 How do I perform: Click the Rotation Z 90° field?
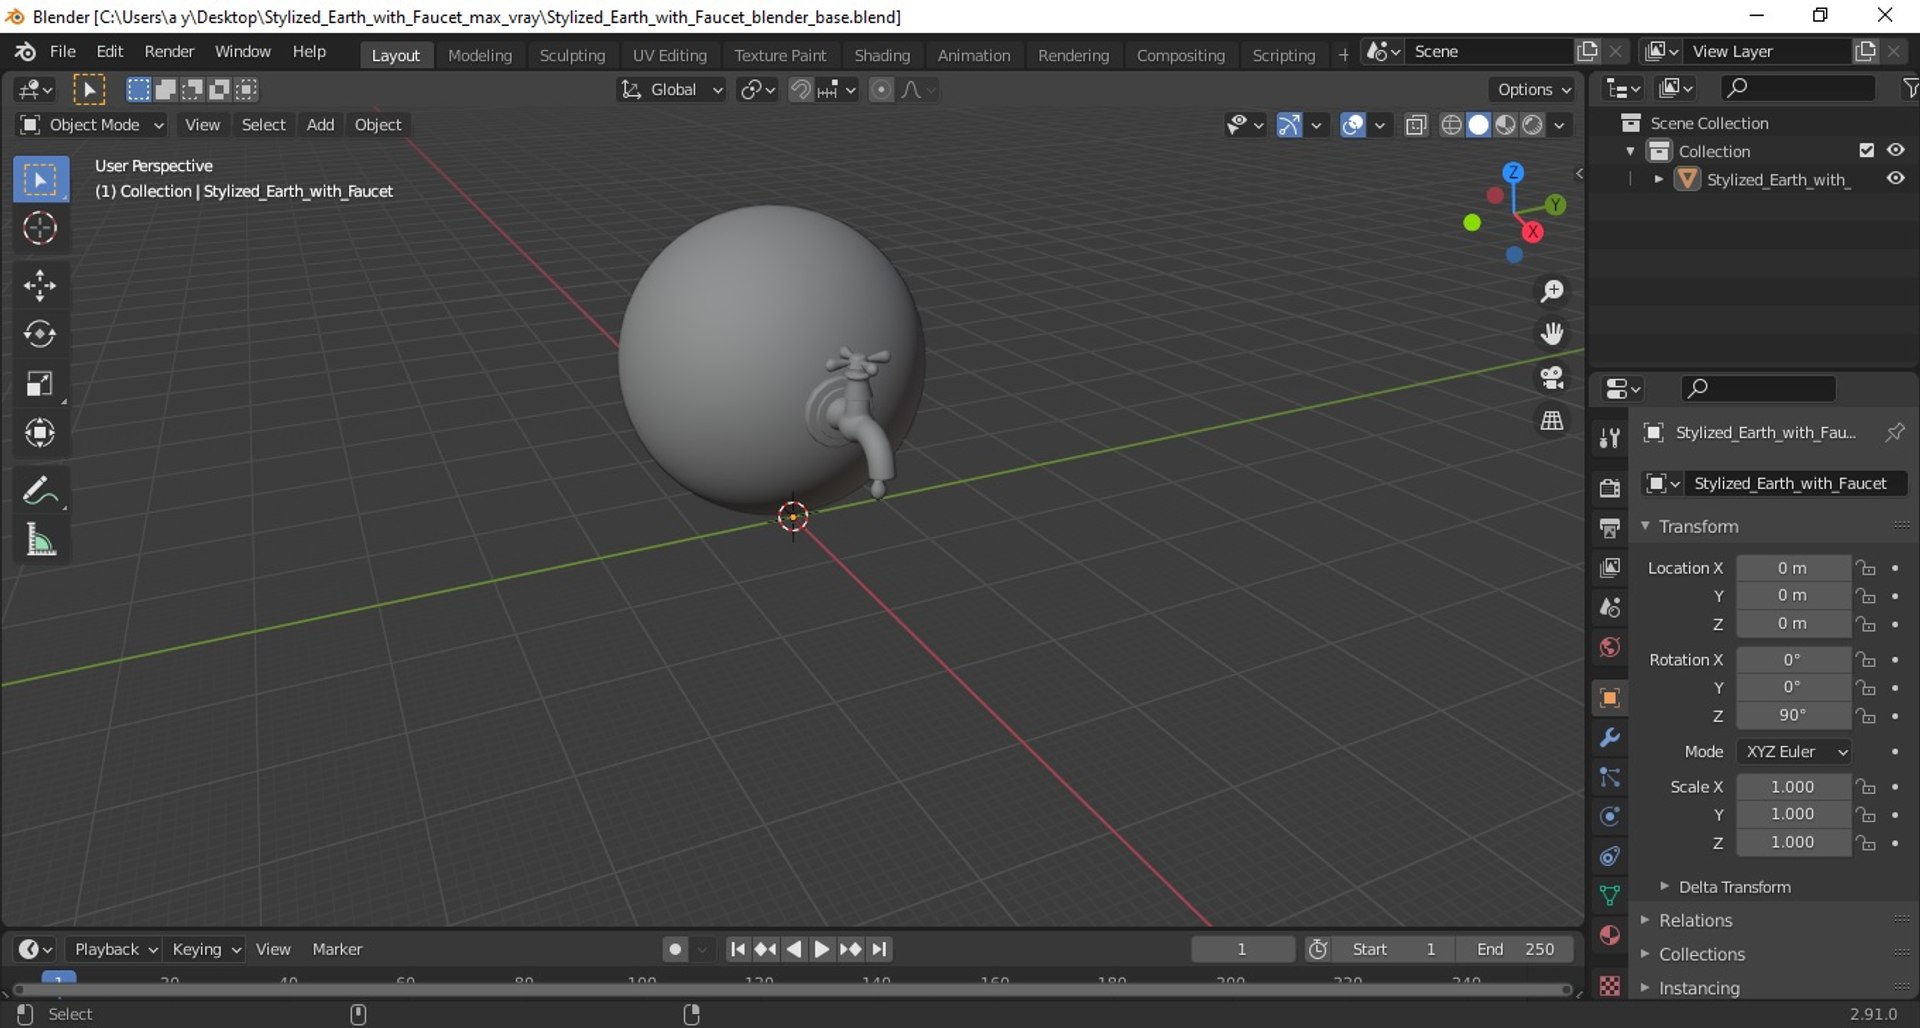click(x=1793, y=716)
